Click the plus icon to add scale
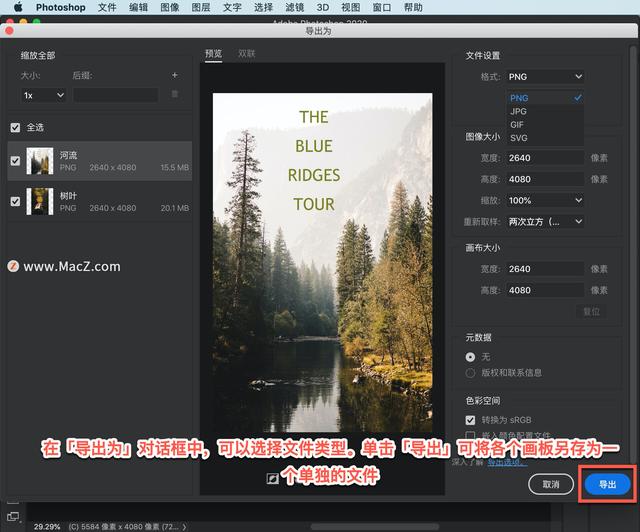The width and height of the screenshot is (640, 532). coord(174,75)
